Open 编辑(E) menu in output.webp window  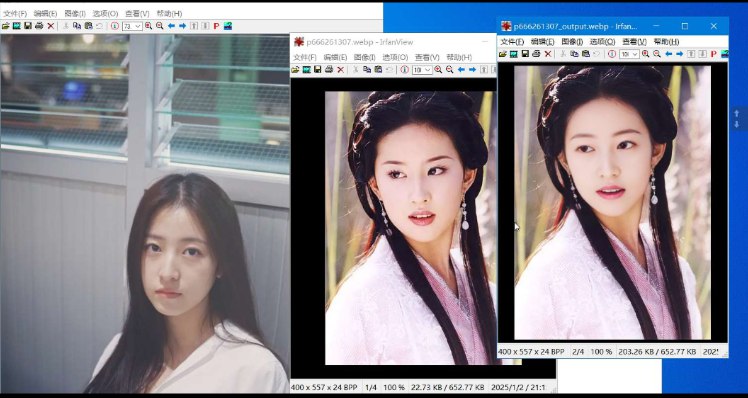[x=542, y=42]
